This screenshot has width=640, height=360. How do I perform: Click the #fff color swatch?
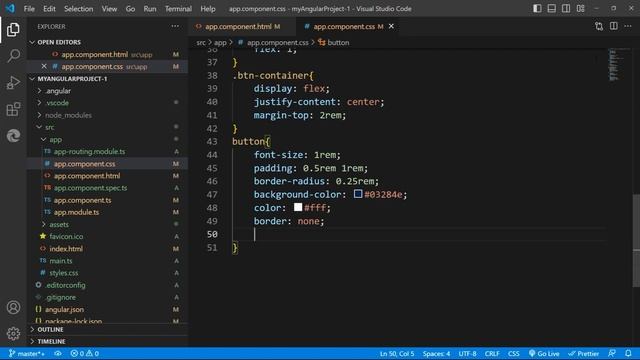tap(298, 207)
